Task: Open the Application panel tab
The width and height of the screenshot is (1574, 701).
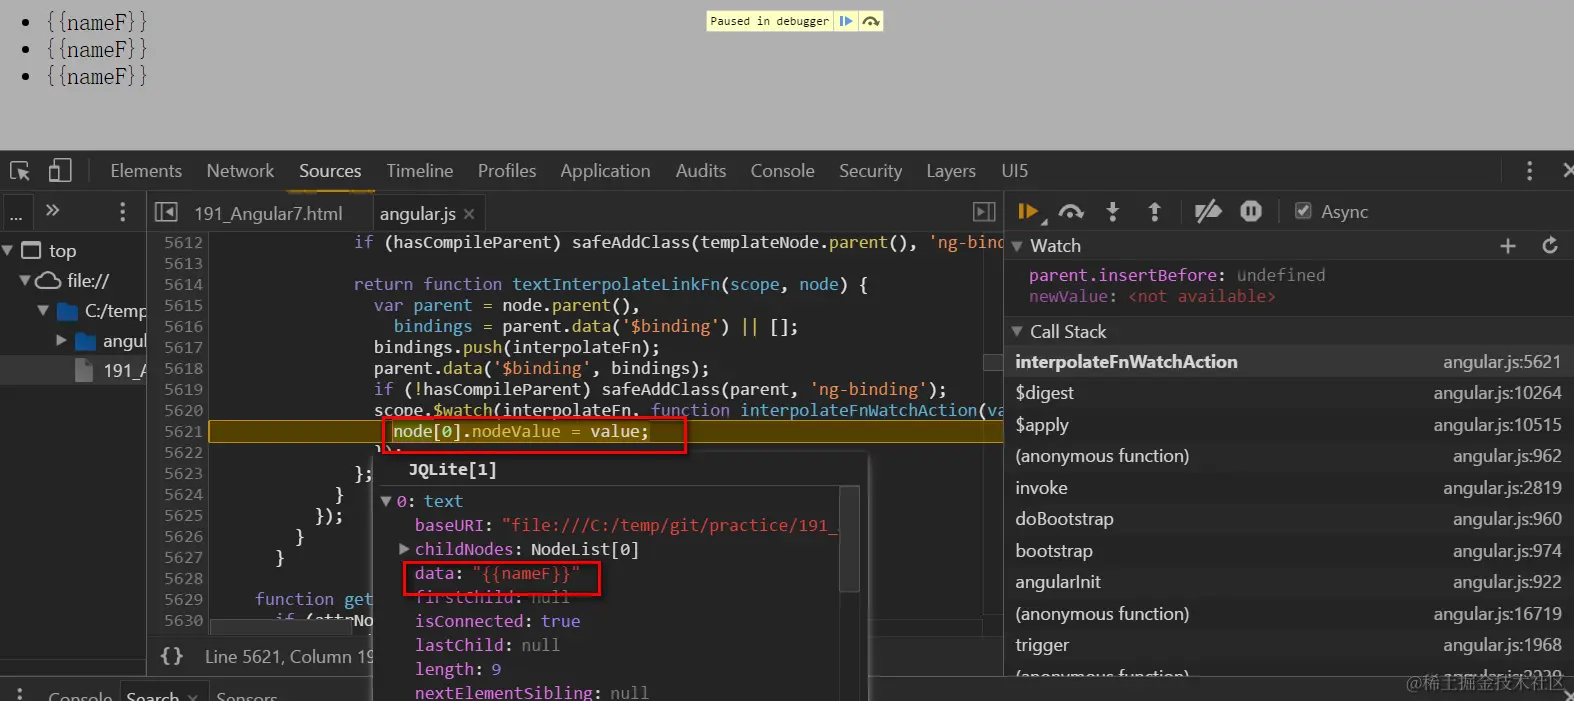Action: point(605,171)
